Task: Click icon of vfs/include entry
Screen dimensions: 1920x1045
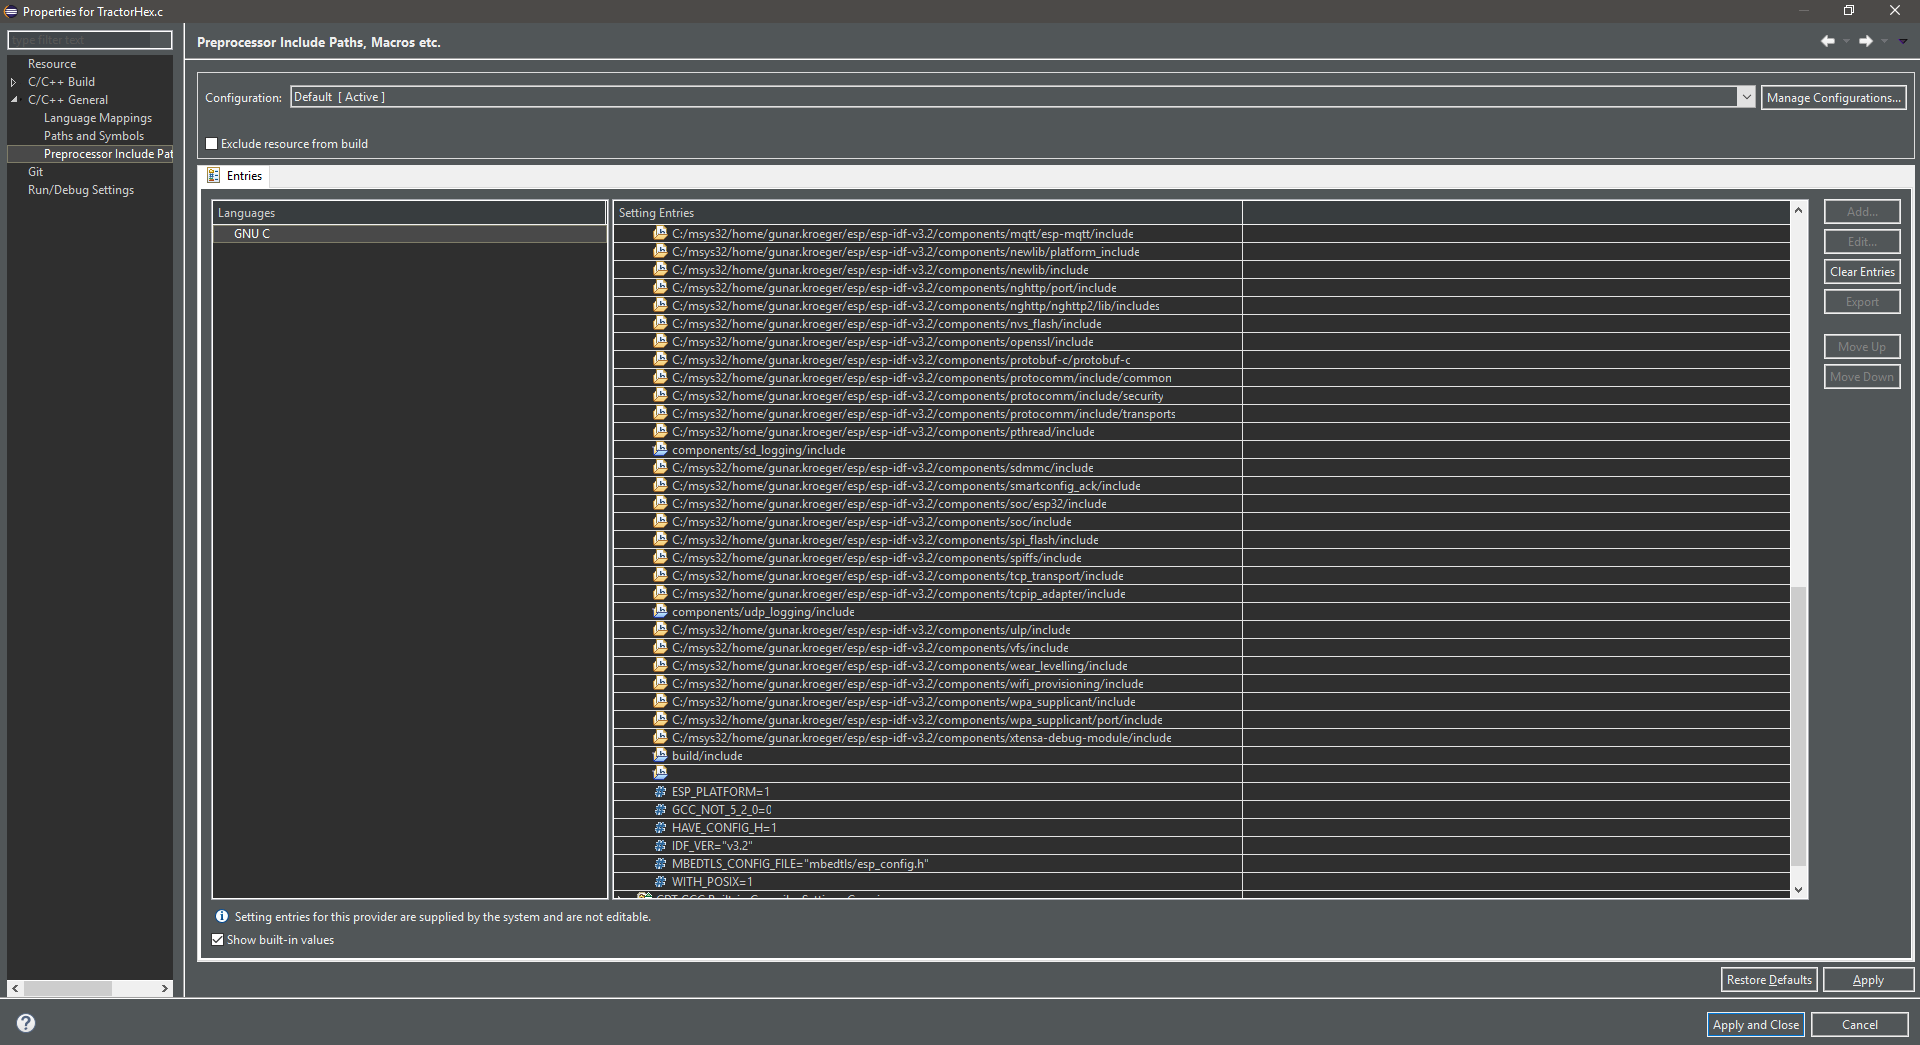Action: [x=660, y=647]
